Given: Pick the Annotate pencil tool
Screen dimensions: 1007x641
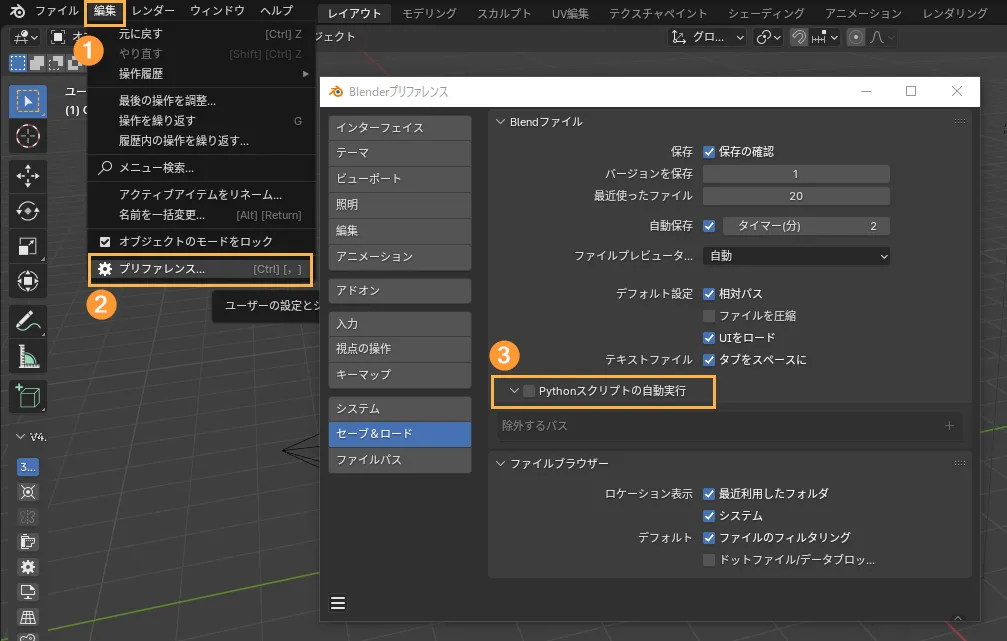Looking at the screenshot, I should (x=28, y=321).
